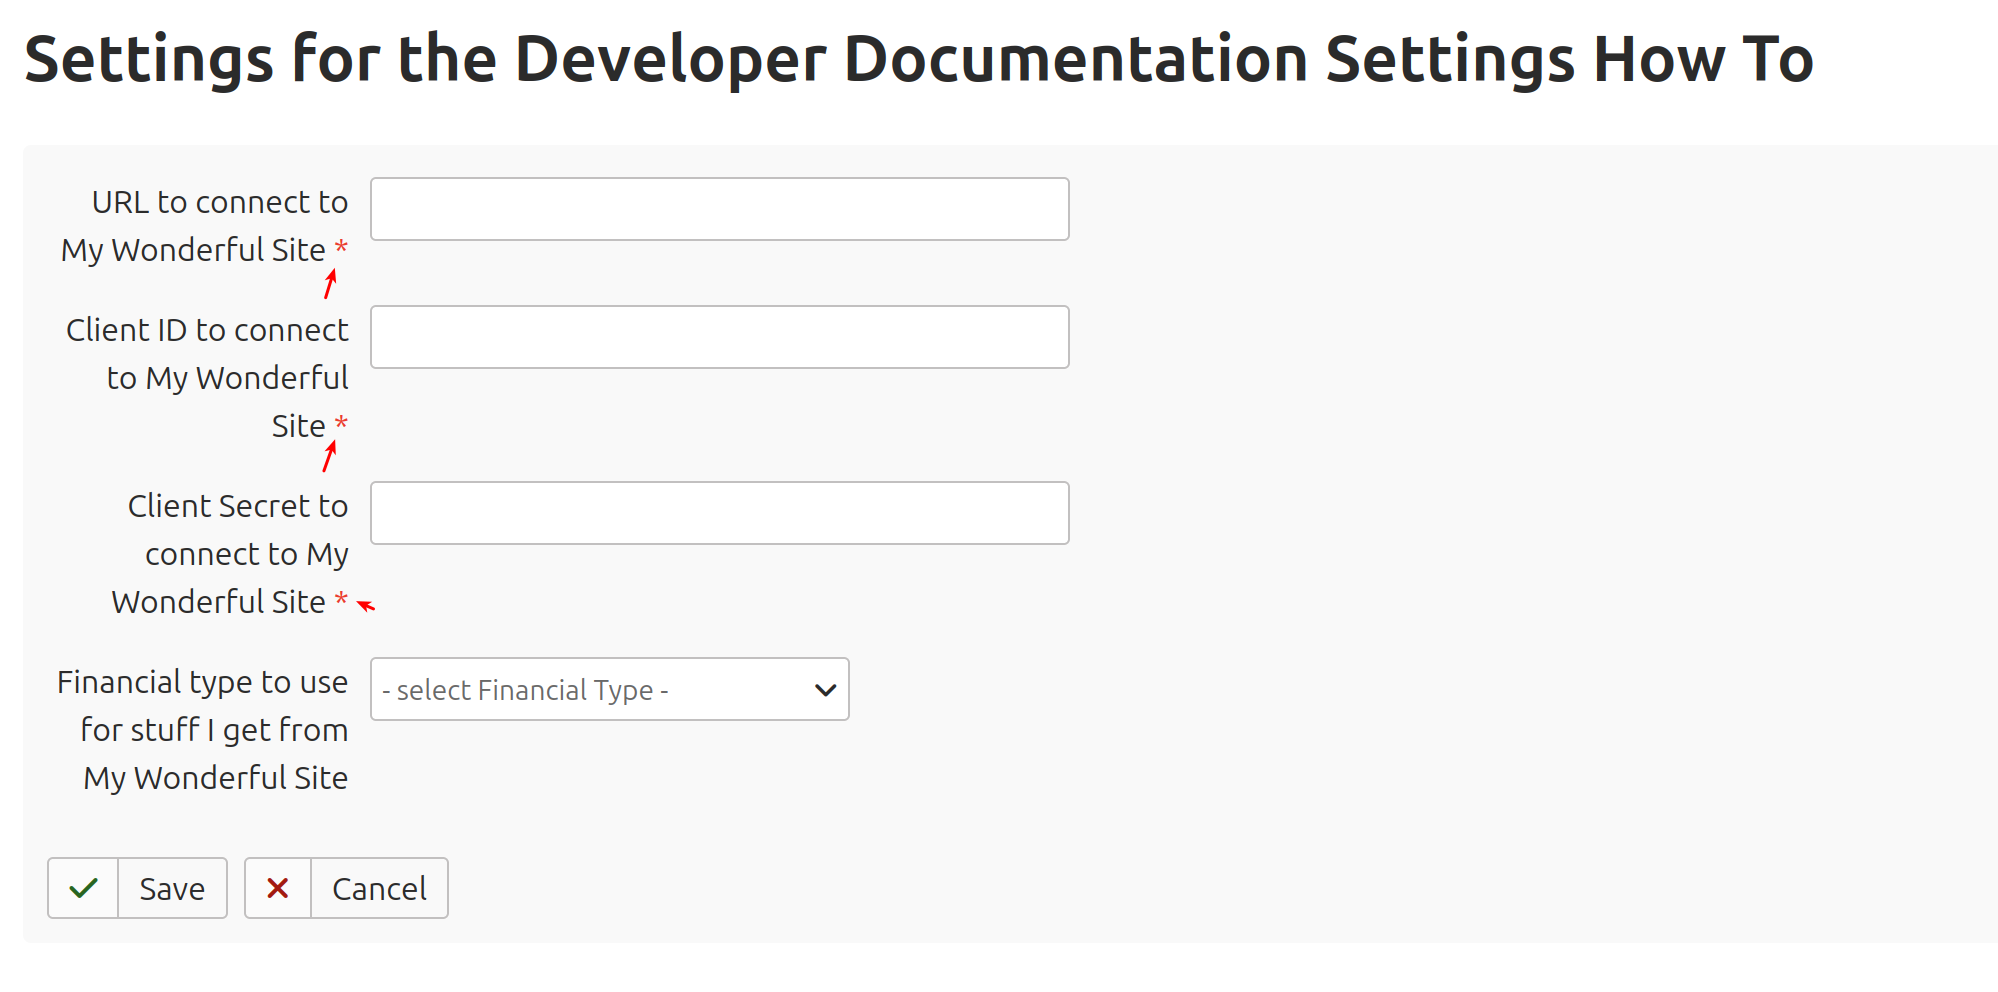Focus the Client Secret input field
The width and height of the screenshot is (1998, 992).
719,513
